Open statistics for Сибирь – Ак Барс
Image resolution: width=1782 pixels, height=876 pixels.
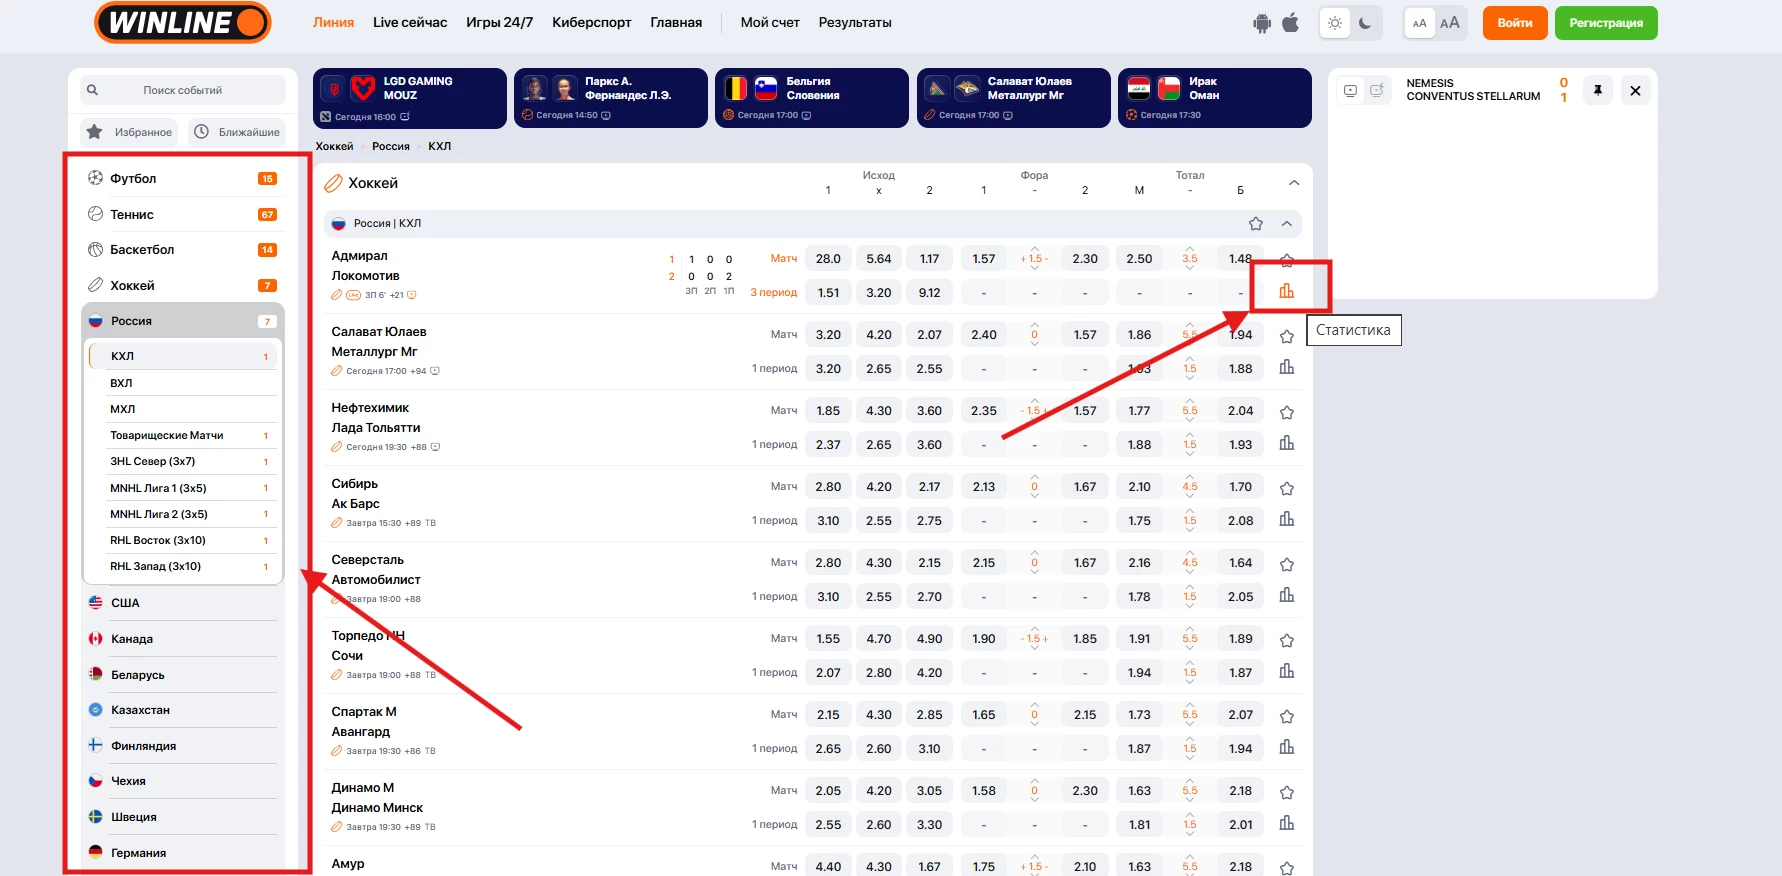(x=1287, y=520)
